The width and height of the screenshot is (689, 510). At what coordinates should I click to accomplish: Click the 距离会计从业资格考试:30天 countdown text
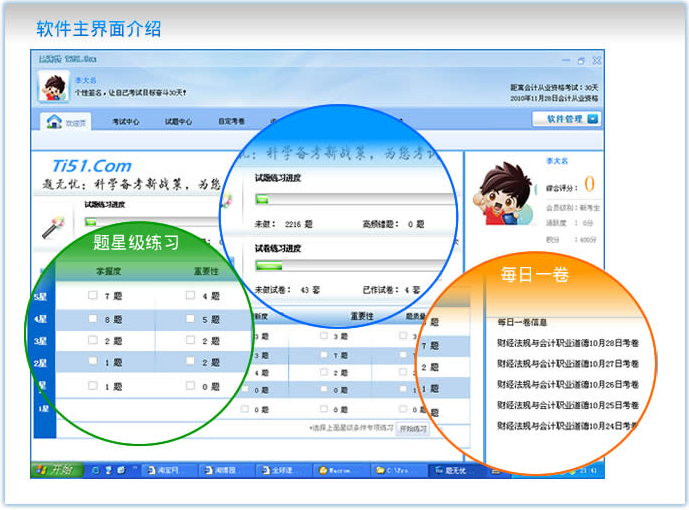[x=554, y=87]
